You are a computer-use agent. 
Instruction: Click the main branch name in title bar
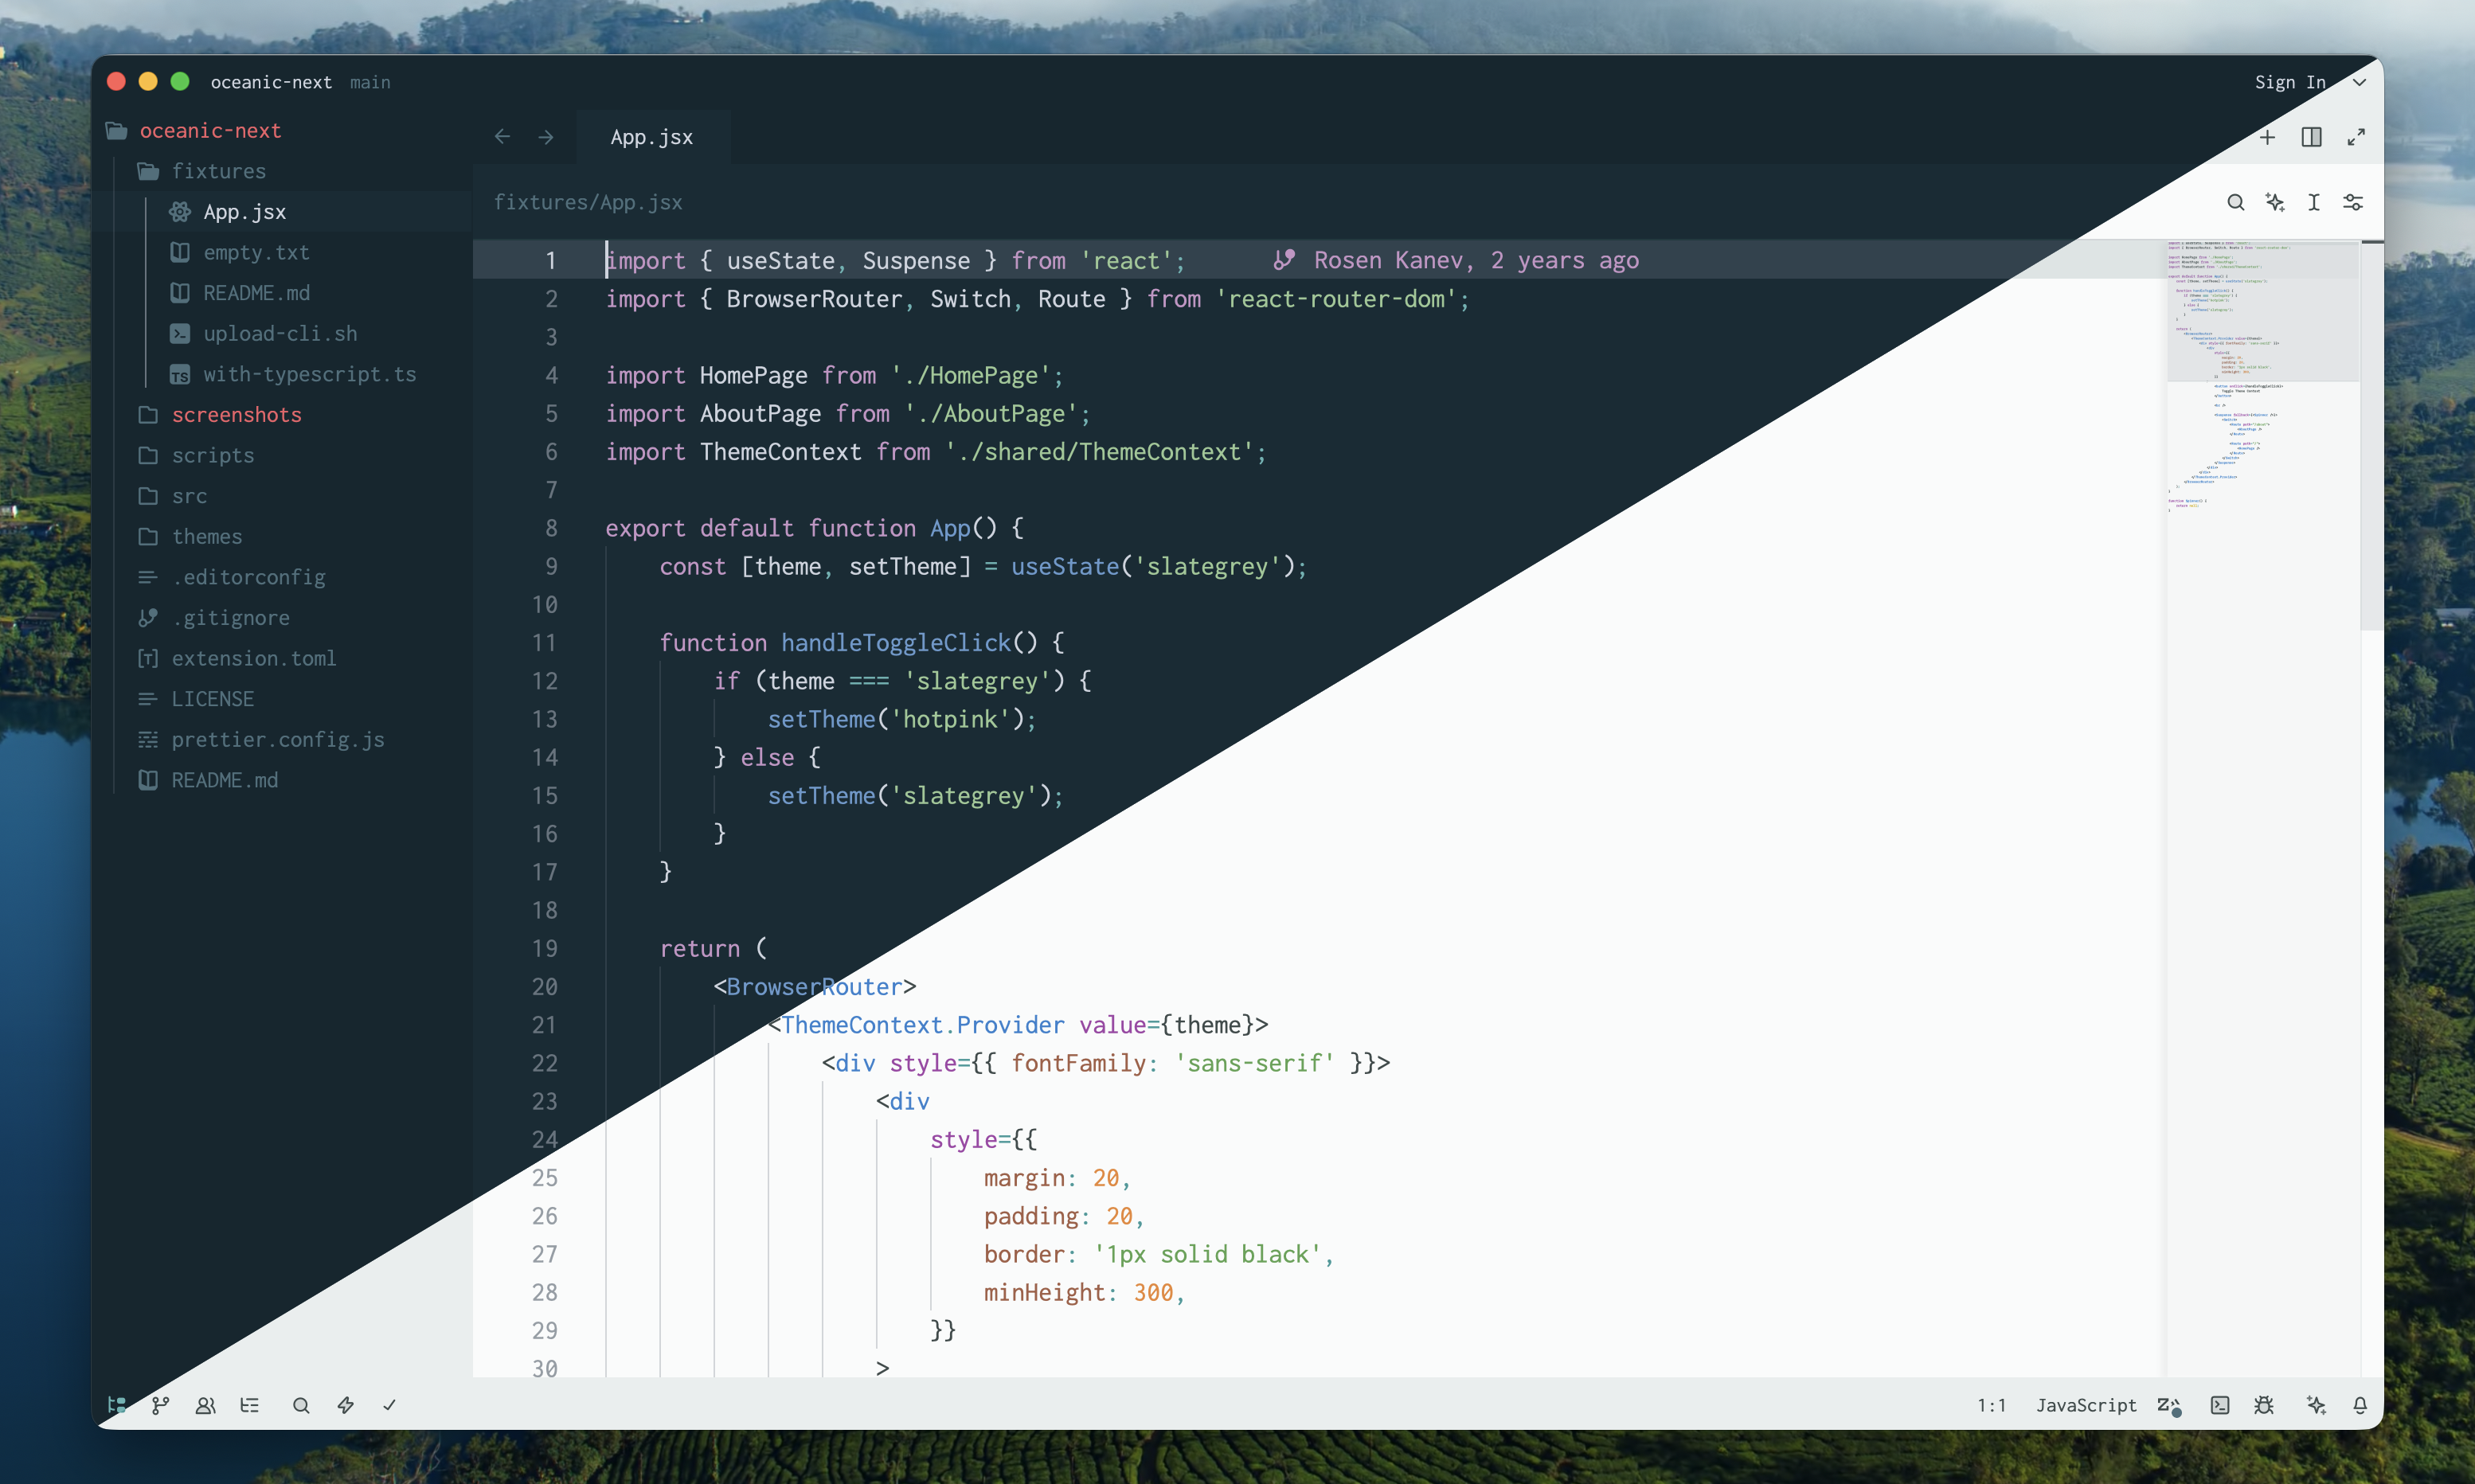click(x=370, y=82)
